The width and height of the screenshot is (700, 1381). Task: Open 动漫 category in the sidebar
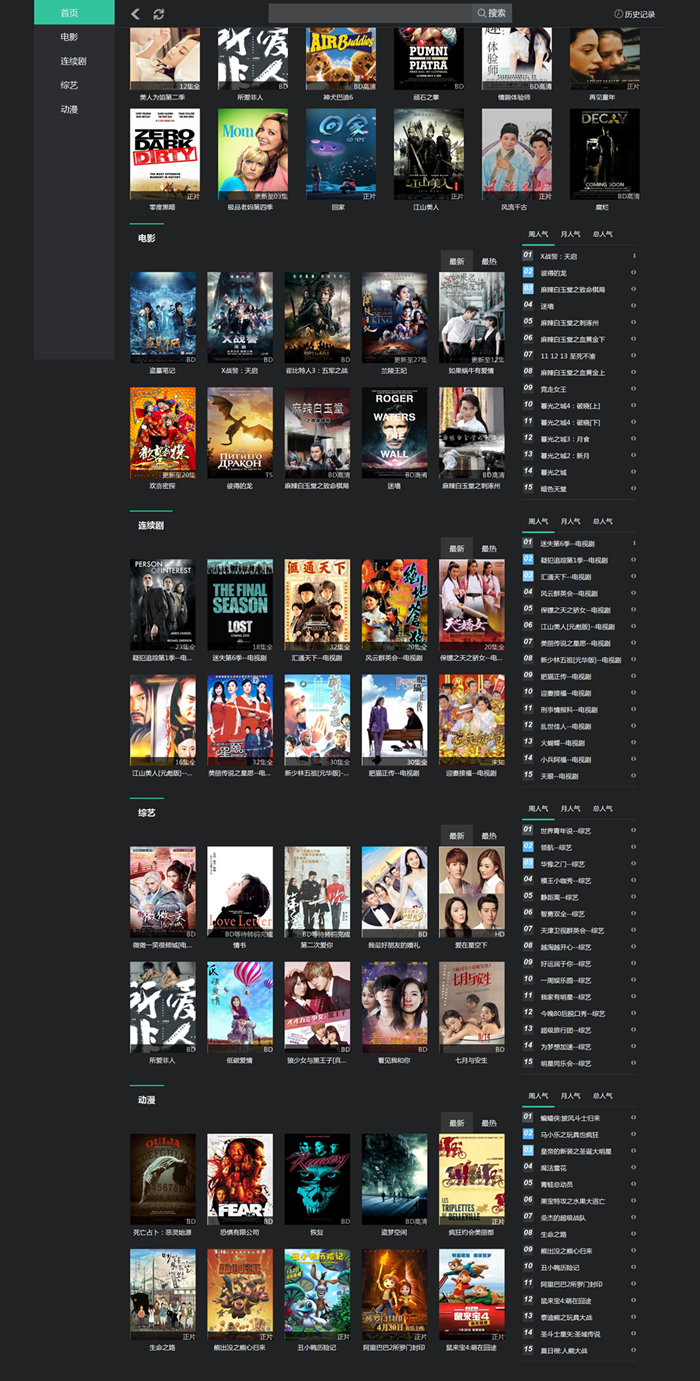point(69,109)
